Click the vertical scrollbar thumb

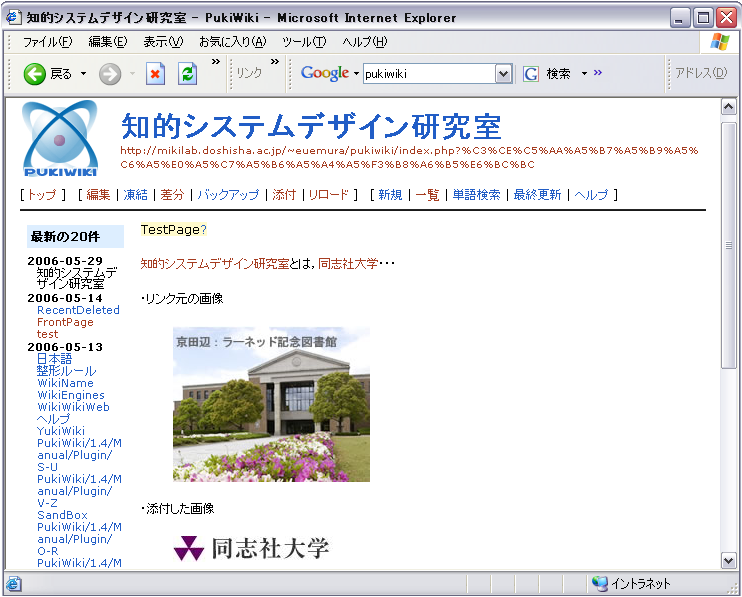tap(728, 245)
